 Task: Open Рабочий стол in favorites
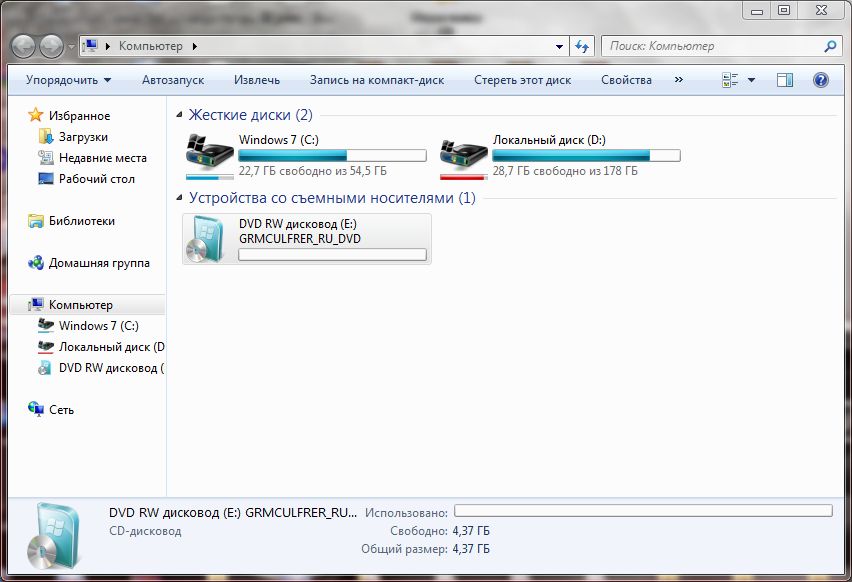click(x=97, y=179)
